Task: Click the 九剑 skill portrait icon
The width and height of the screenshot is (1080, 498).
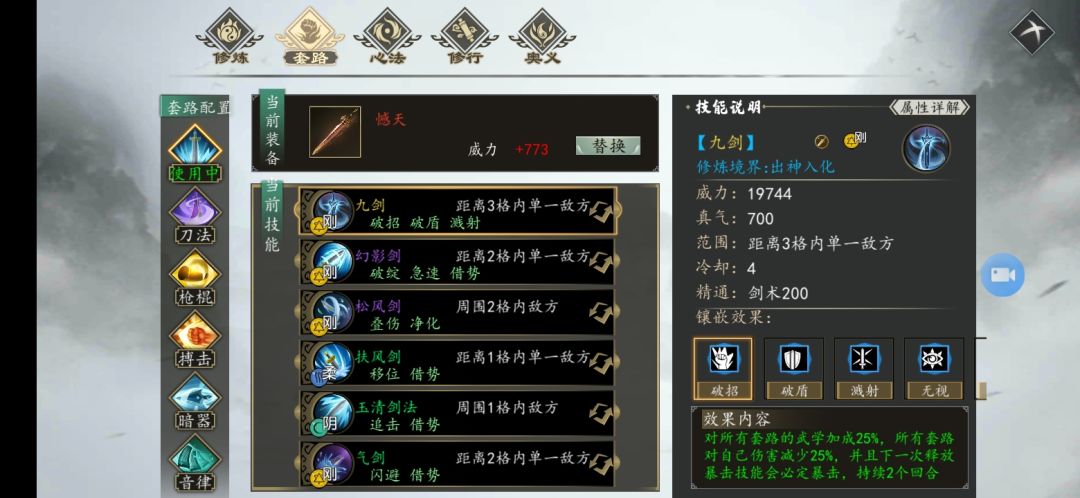Action: pos(926,148)
